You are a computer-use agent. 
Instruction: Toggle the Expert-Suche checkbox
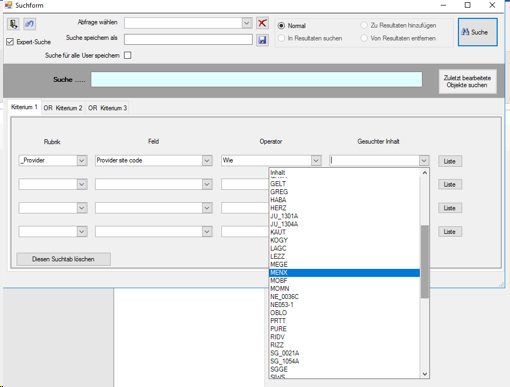[10, 42]
